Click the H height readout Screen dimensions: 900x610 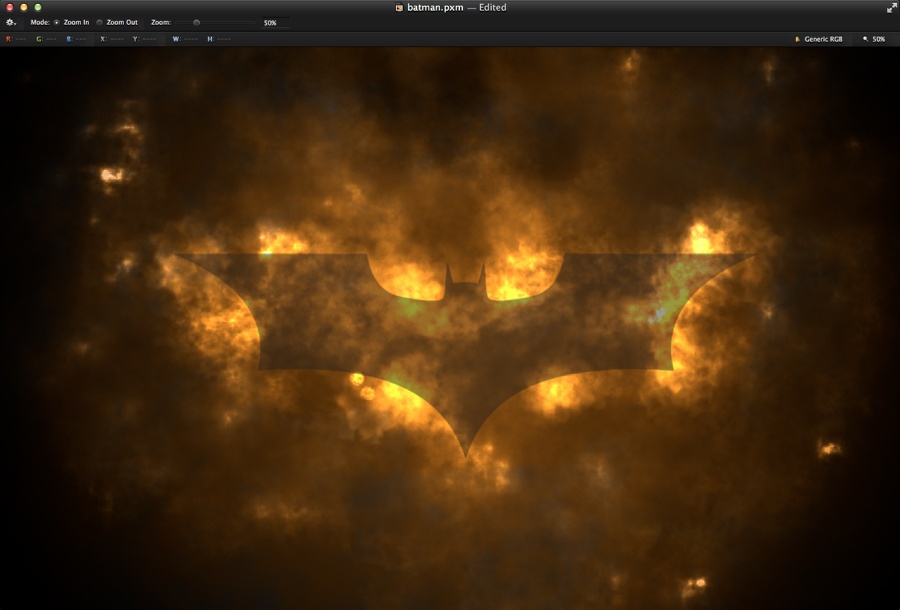click(x=219, y=39)
